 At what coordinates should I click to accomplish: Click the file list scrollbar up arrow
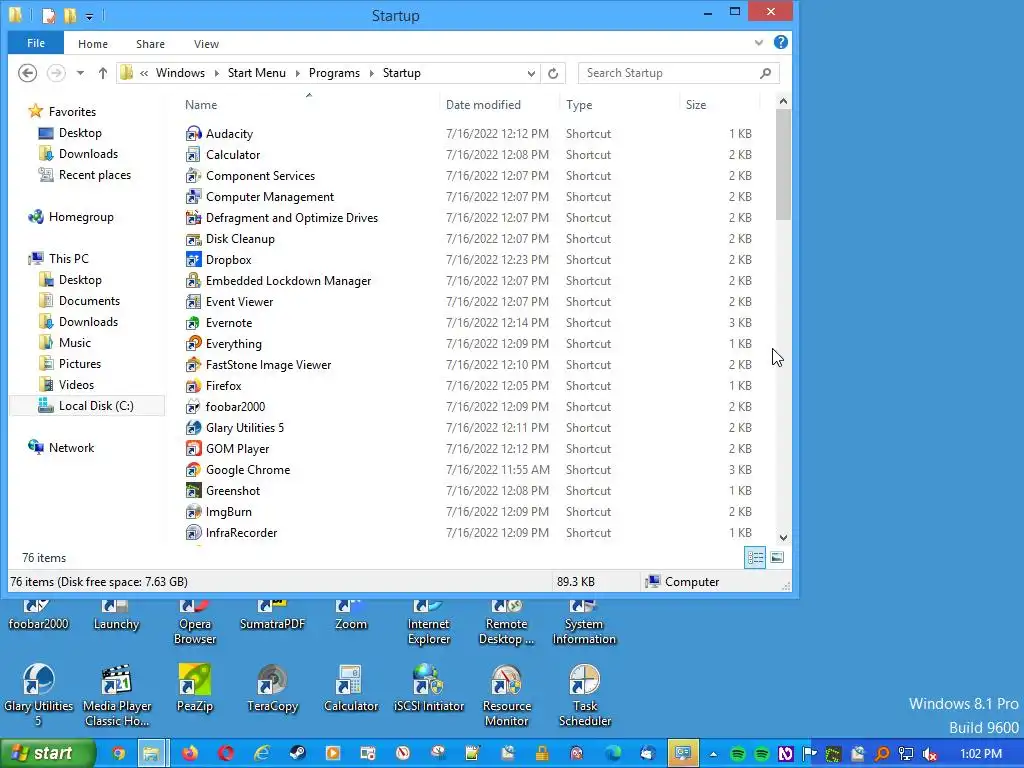[x=783, y=101]
